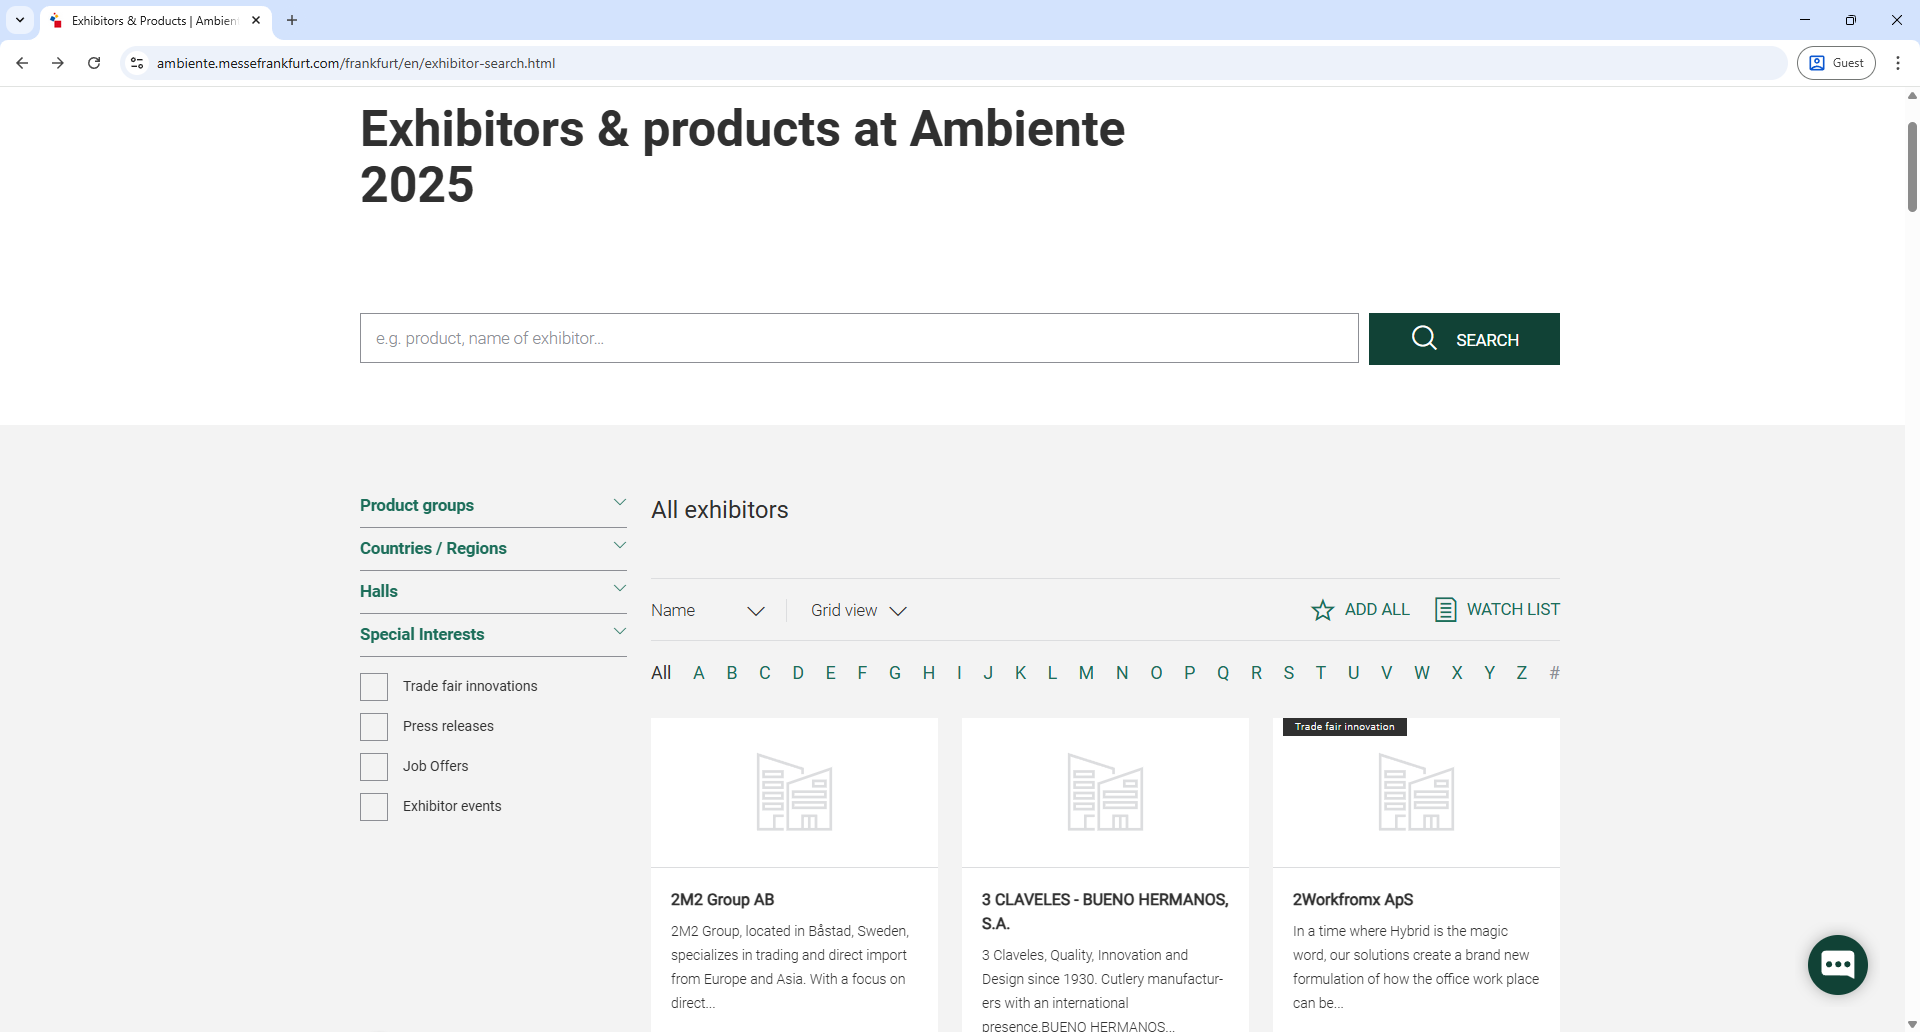Image resolution: width=1920 pixels, height=1032 pixels.
Task: Click the Guest profile icon in the browser
Action: click(x=1819, y=63)
